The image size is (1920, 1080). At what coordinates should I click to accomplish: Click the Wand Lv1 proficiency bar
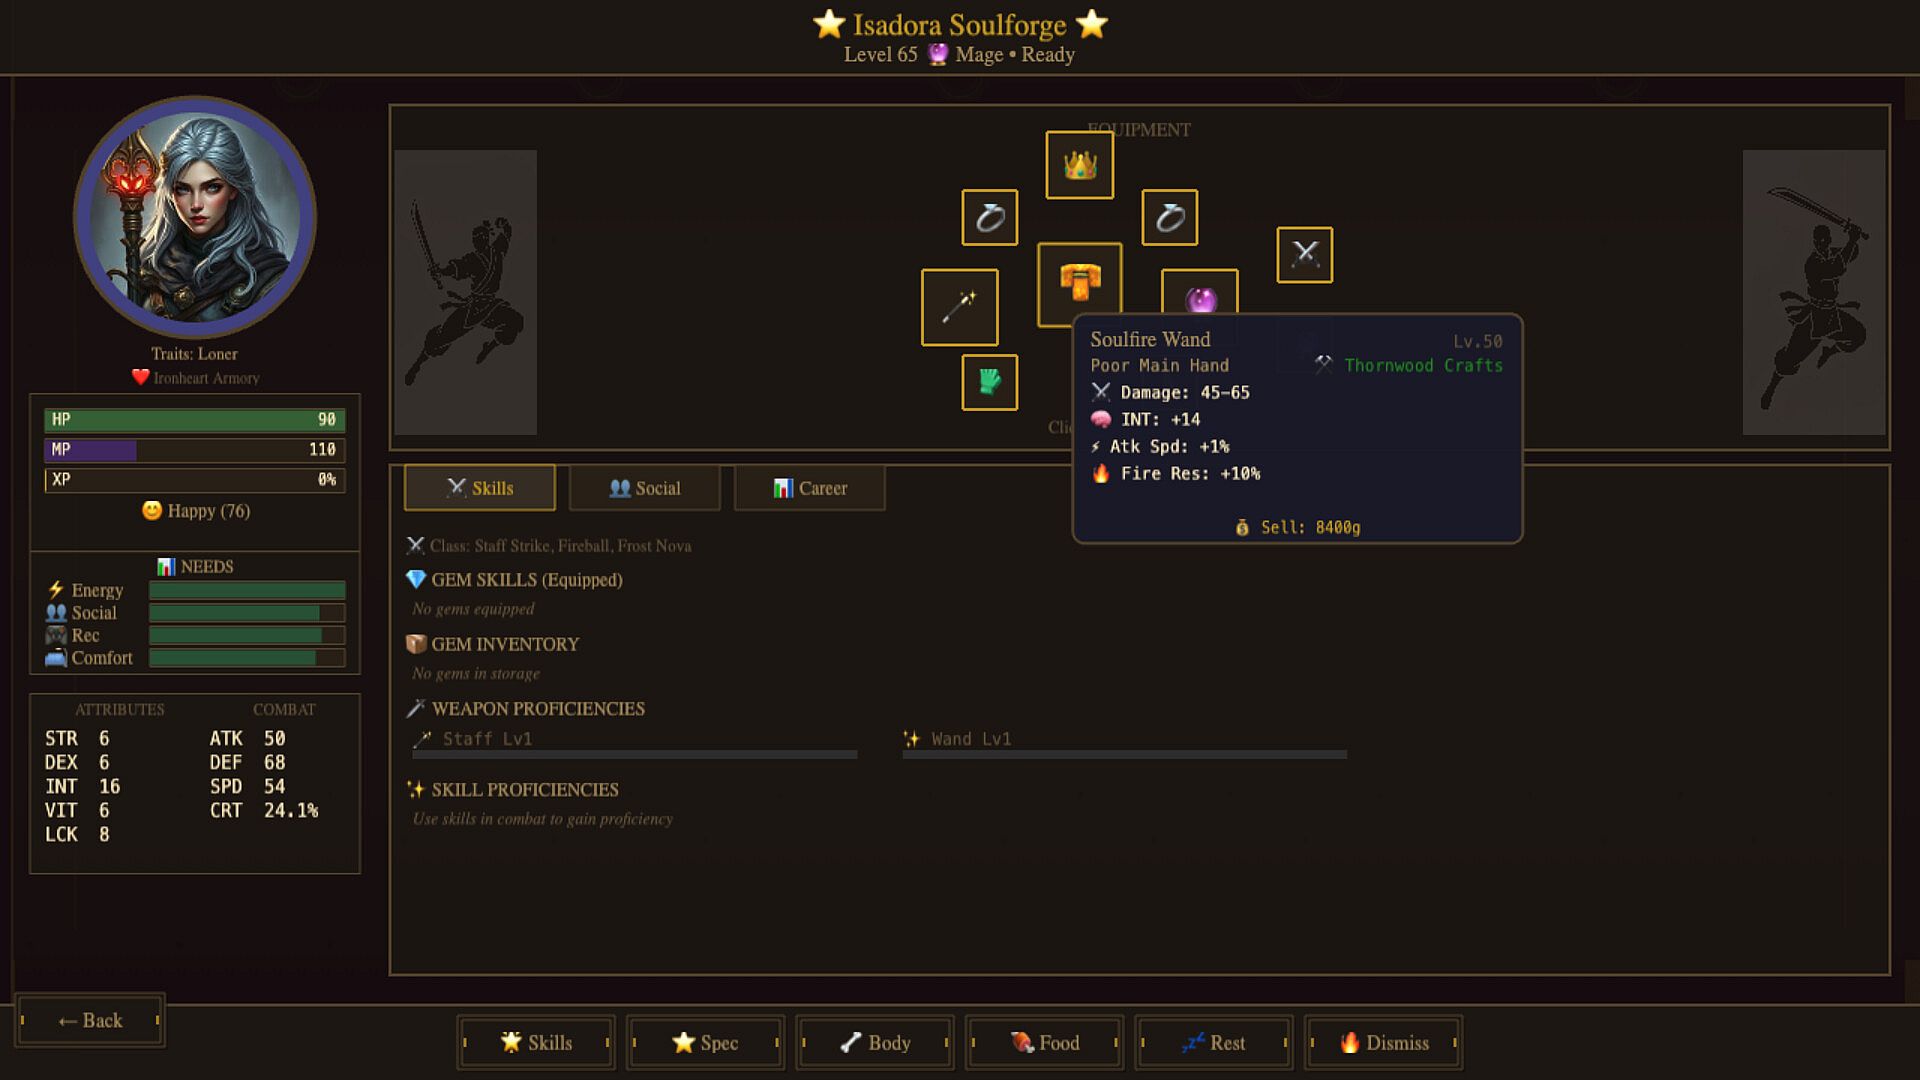point(1124,754)
